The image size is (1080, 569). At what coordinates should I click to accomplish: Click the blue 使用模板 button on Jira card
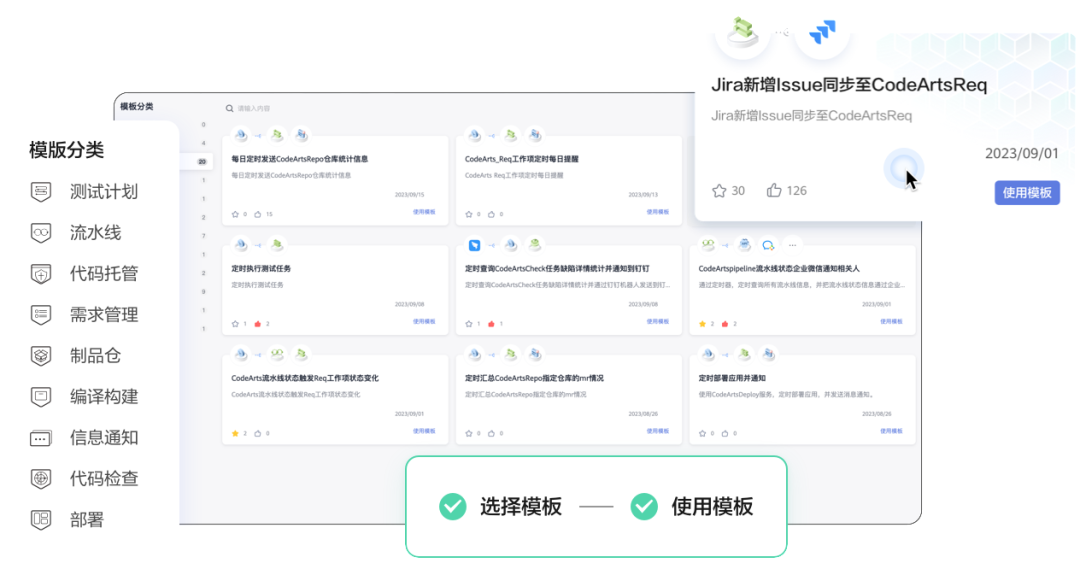[1027, 193]
